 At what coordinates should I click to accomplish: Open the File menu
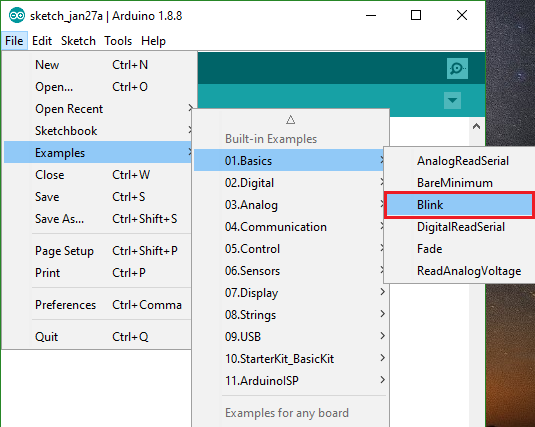tap(14, 41)
